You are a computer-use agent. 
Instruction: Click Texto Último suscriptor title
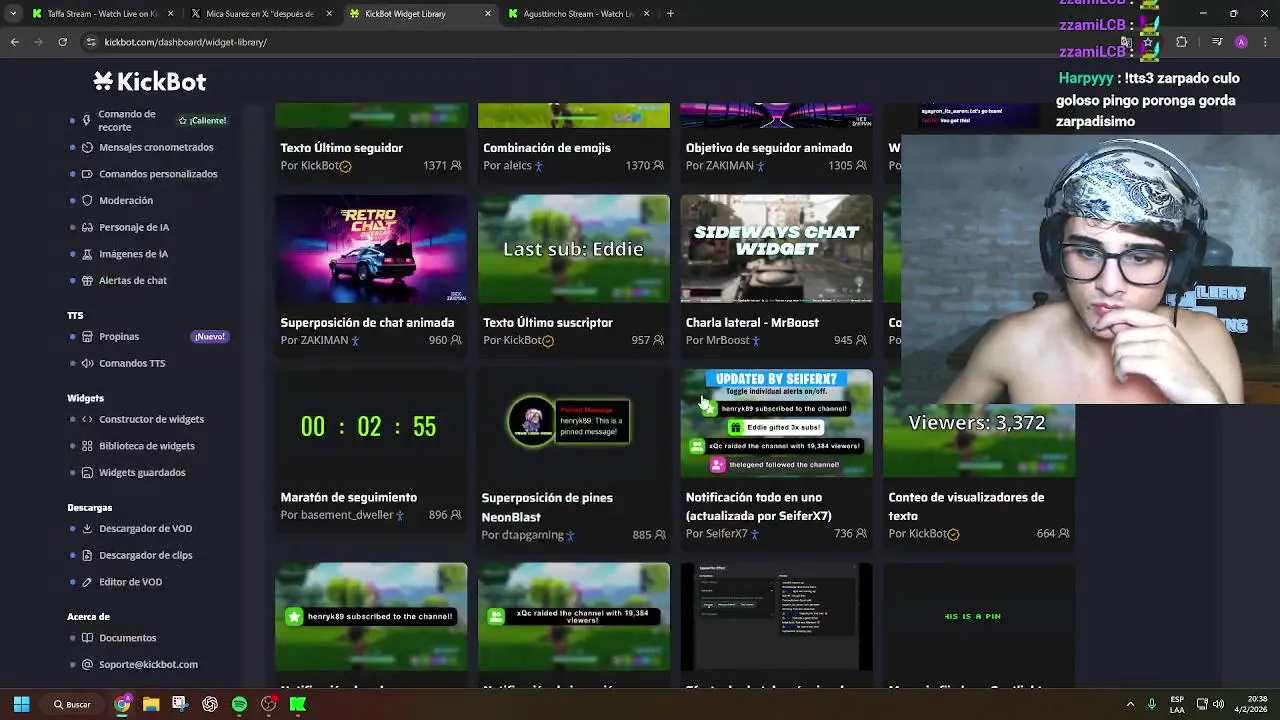pyautogui.click(x=548, y=323)
